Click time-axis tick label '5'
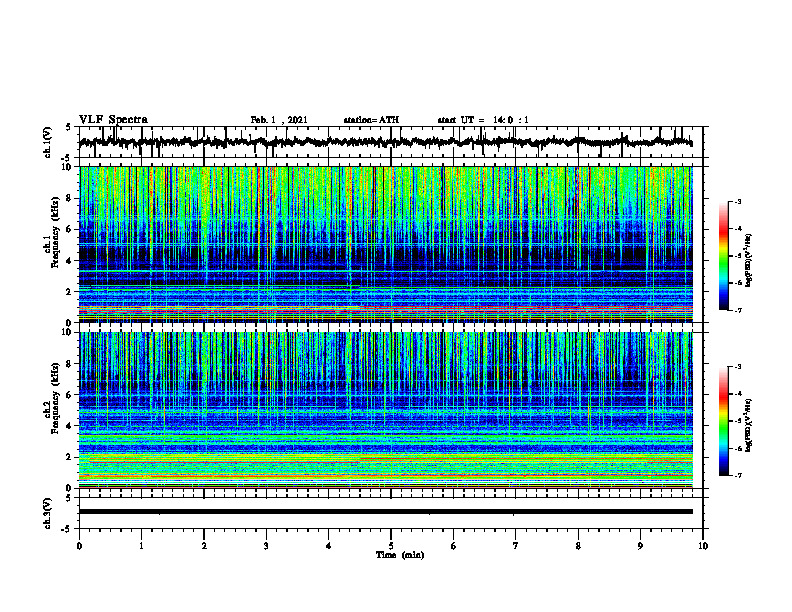Viewport: 792px width, 612px height. 391,546
